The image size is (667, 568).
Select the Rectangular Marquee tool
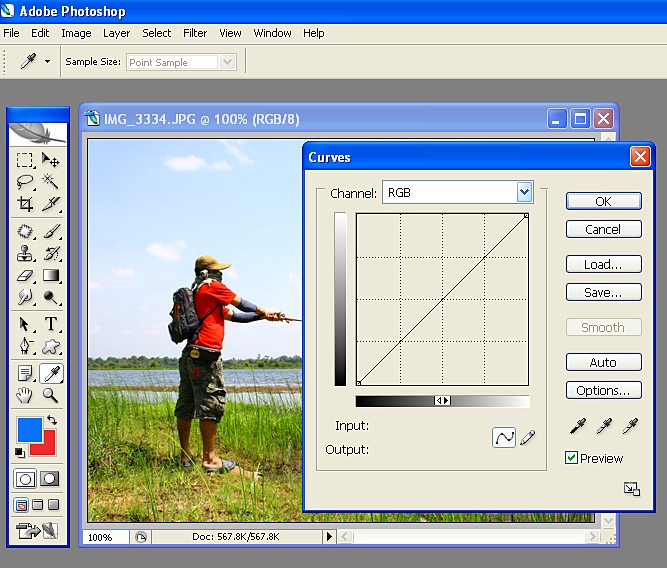click(25, 160)
